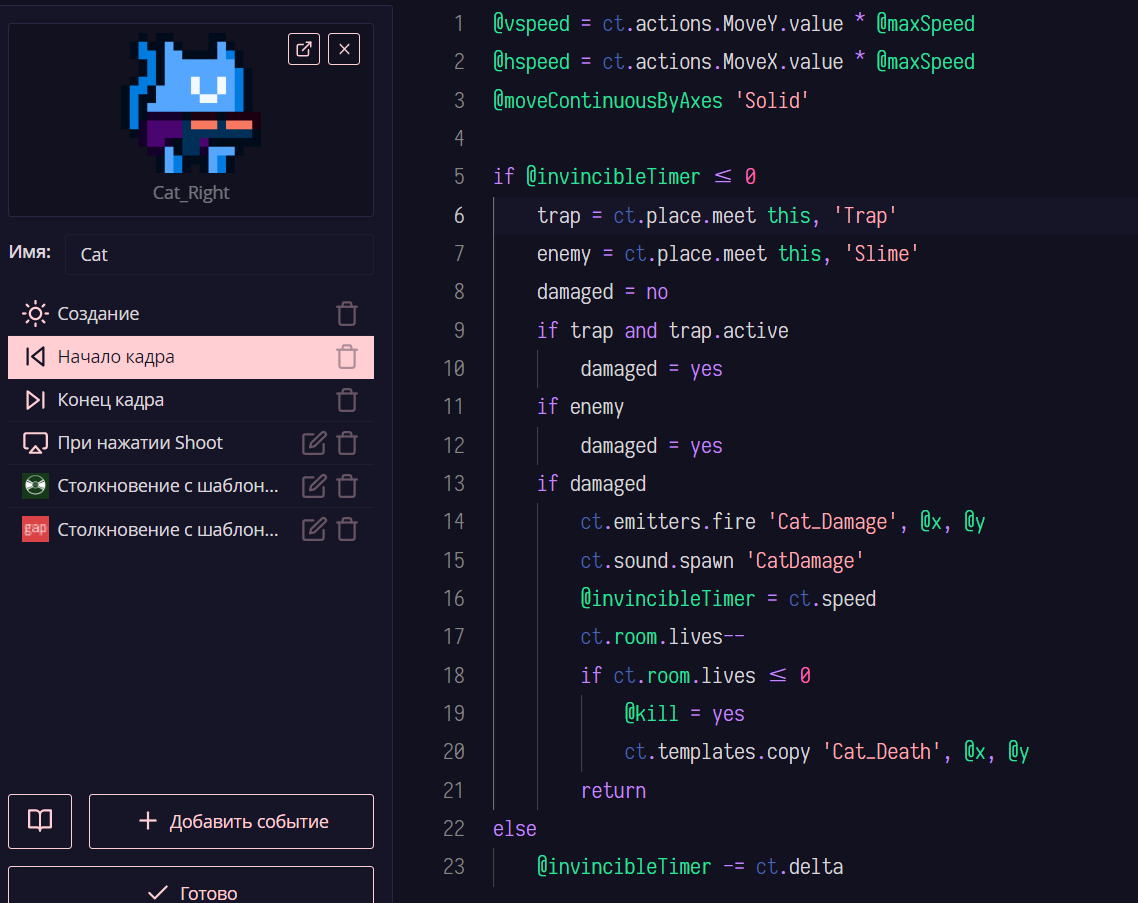
Task: Delete the green collision event
Action: click(347, 486)
